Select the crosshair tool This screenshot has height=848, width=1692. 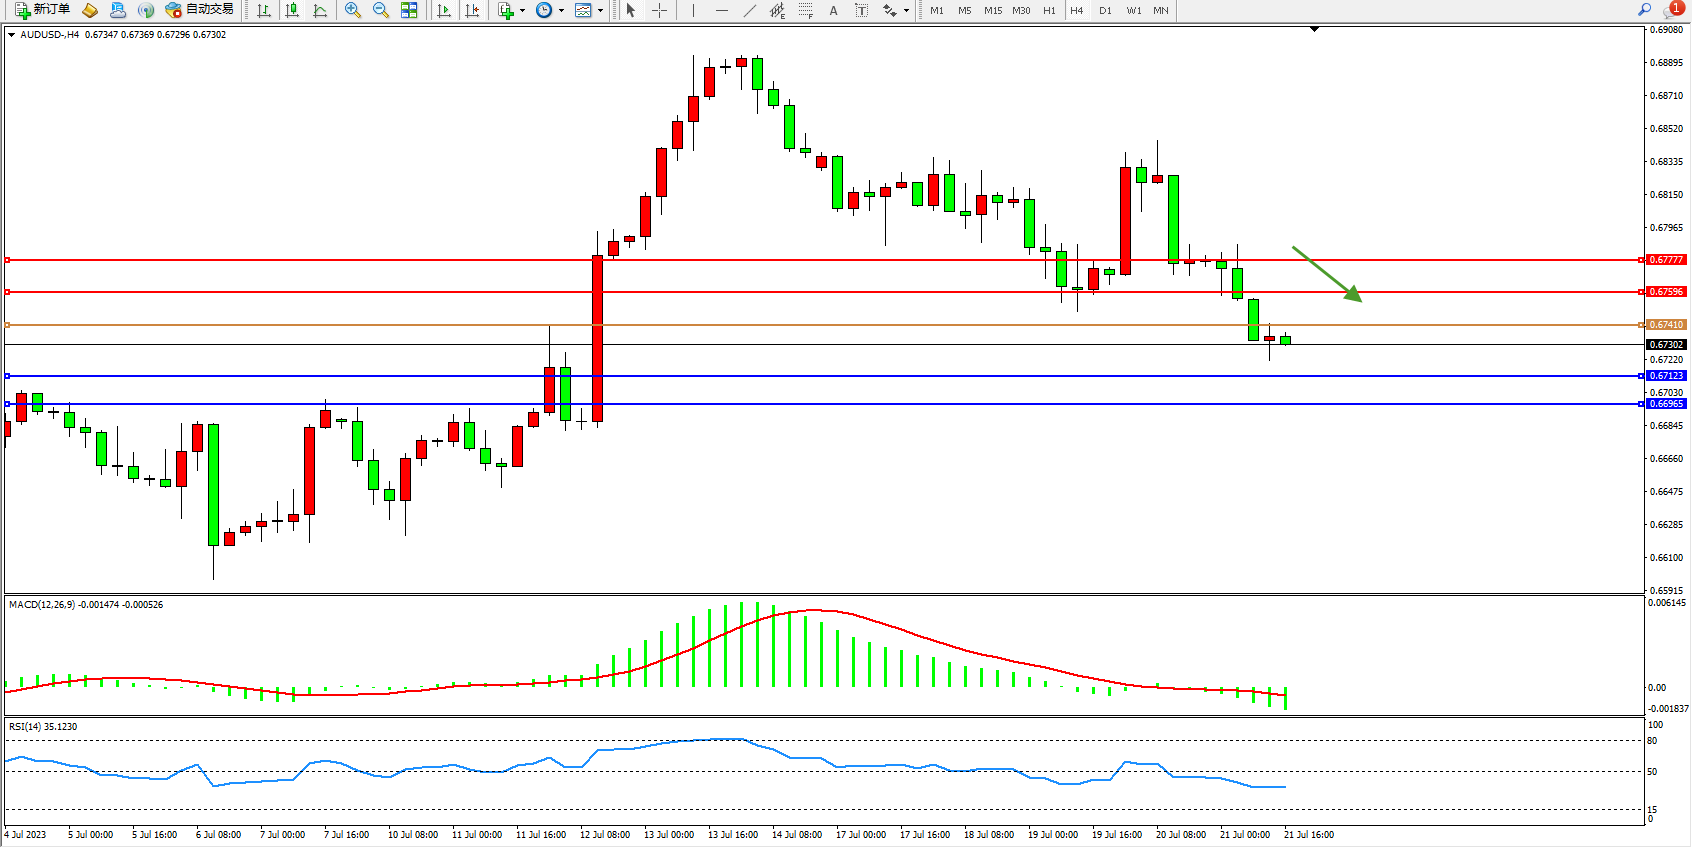coord(660,10)
